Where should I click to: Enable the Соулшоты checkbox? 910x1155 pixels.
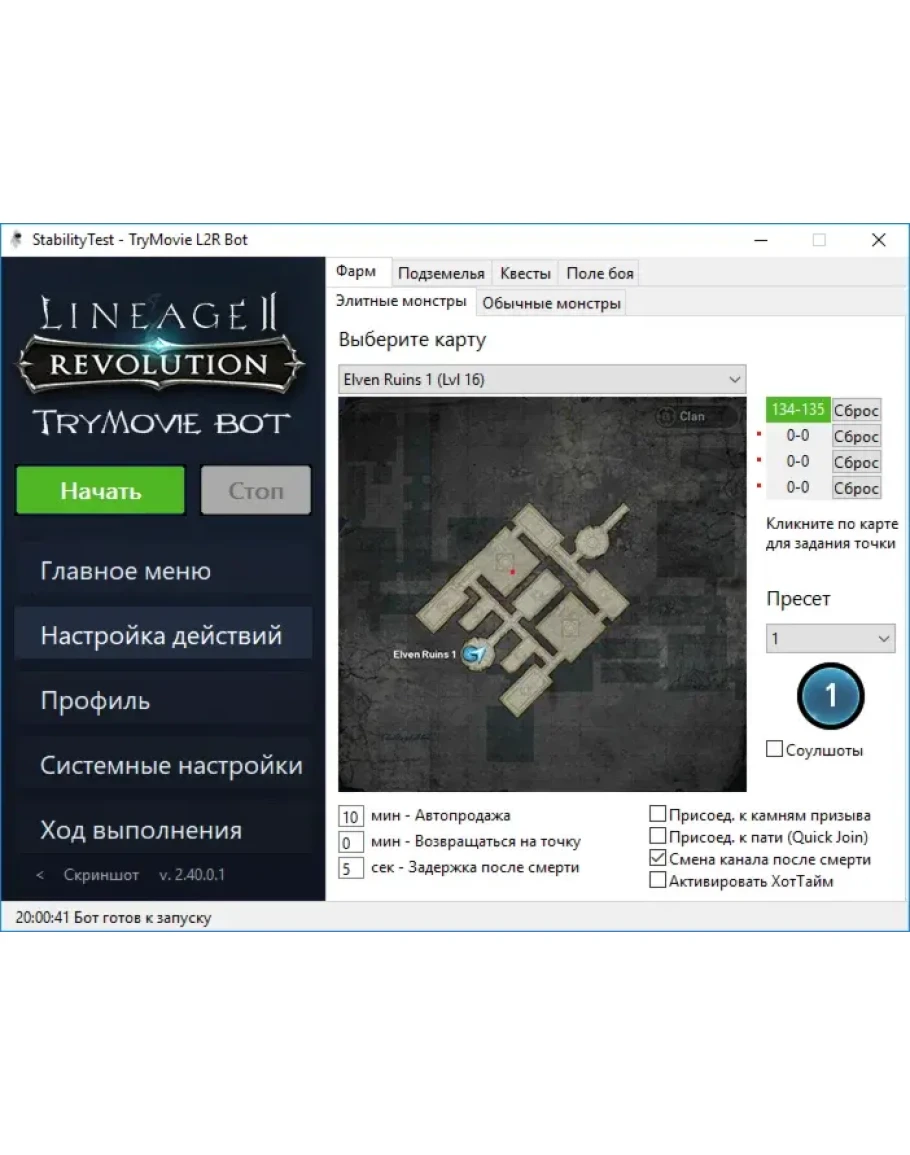(774, 749)
